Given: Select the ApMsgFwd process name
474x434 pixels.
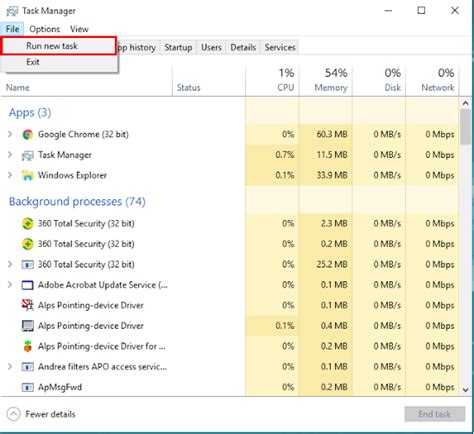Looking at the screenshot, I should coord(60,387).
